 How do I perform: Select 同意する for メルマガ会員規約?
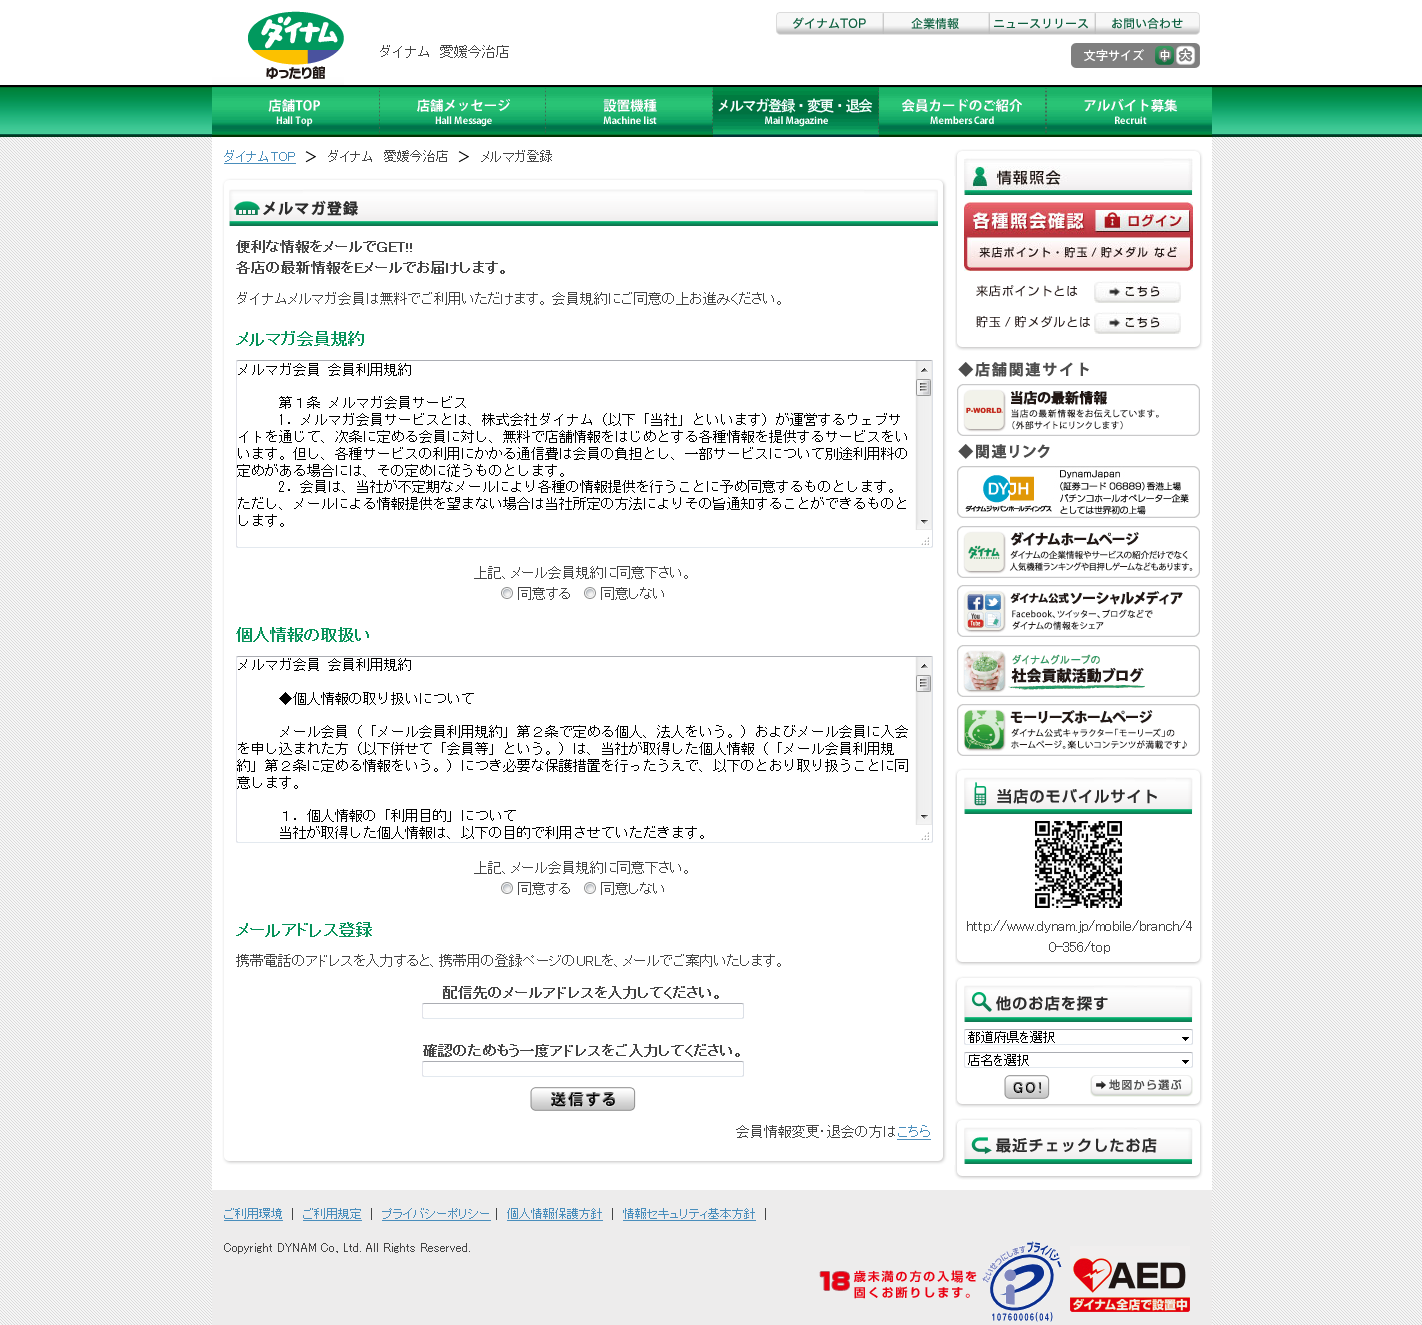pos(507,593)
